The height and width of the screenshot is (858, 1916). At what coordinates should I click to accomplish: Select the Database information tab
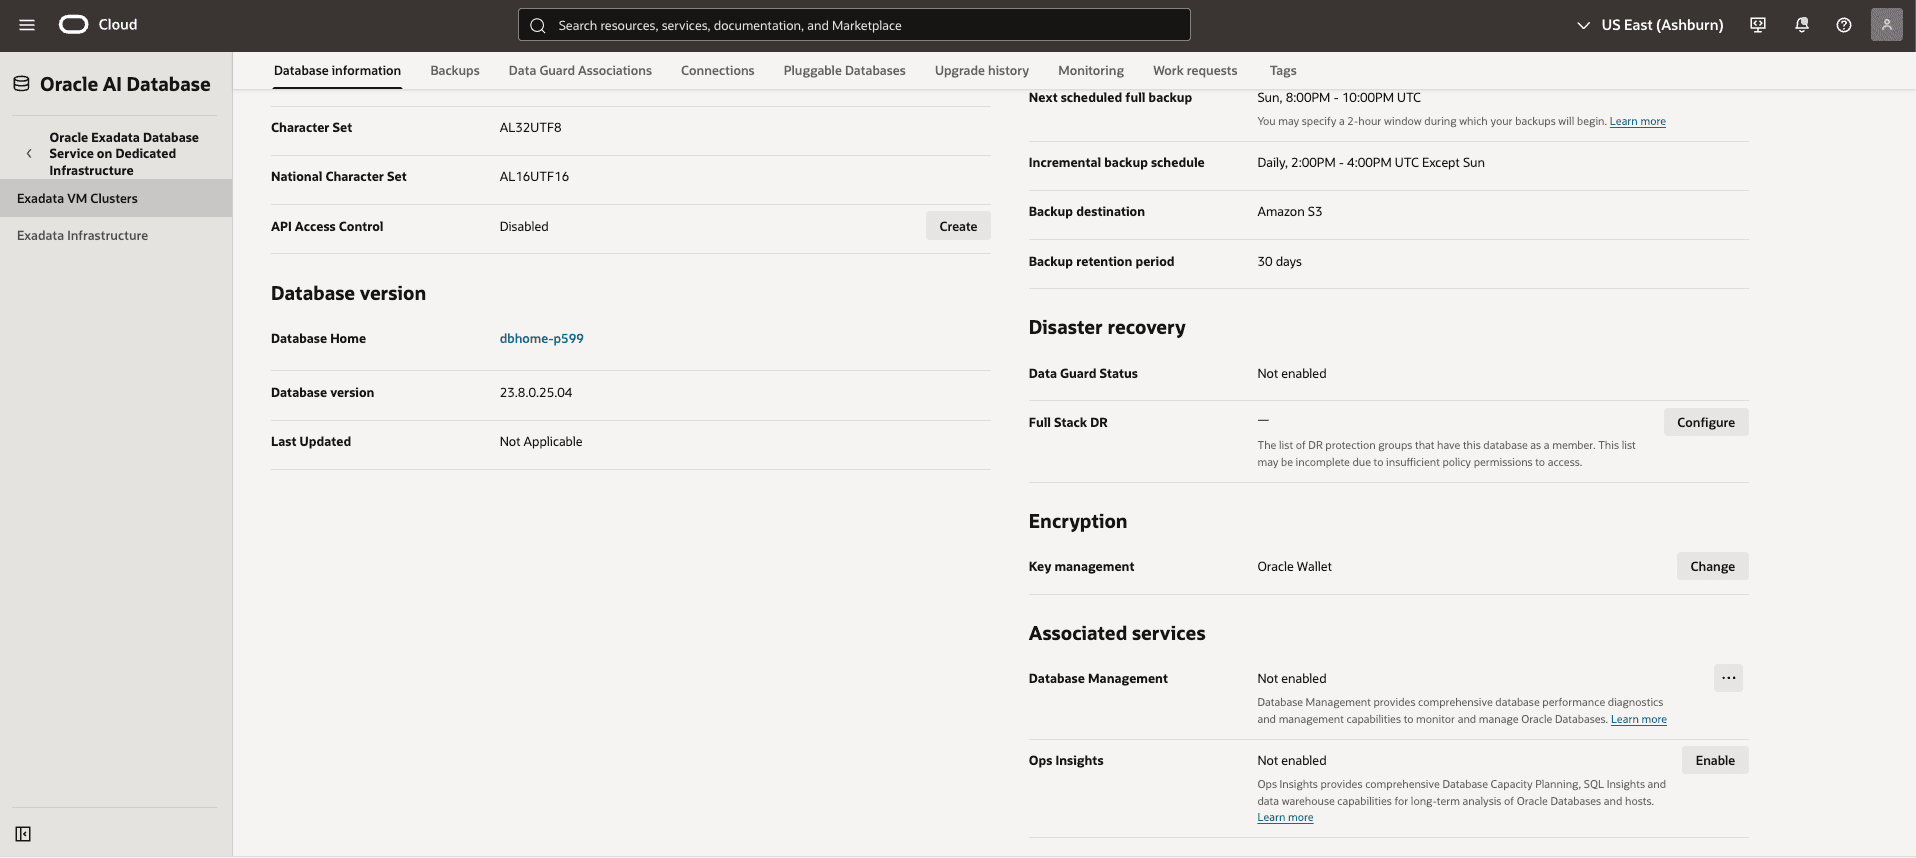pyautogui.click(x=337, y=71)
